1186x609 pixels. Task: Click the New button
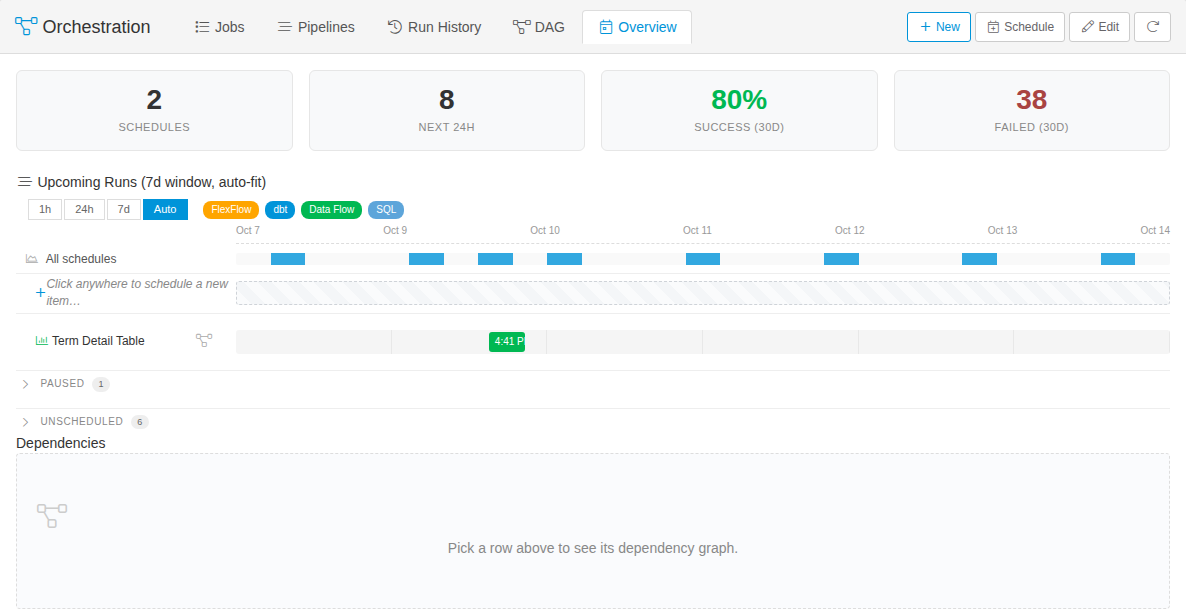[939, 26]
